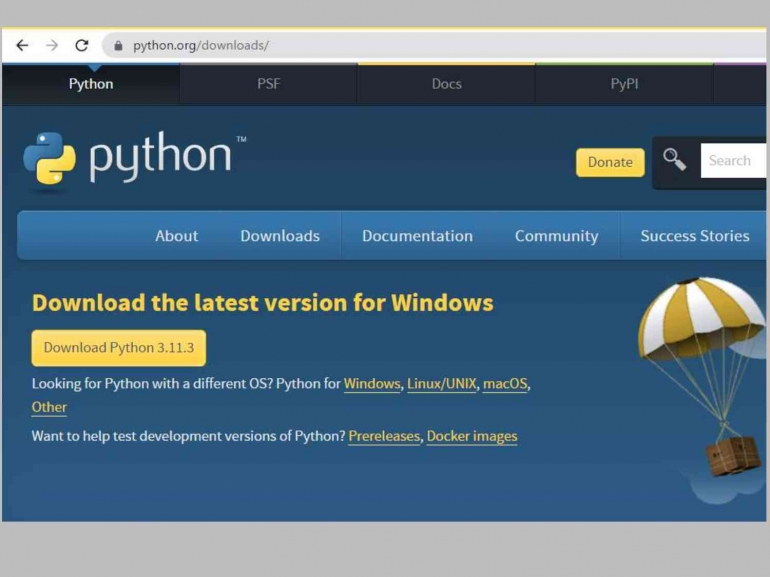The height and width of the screenshot is (577, 770).
Task: Follow the macOS download link
Action: (505, 384)
